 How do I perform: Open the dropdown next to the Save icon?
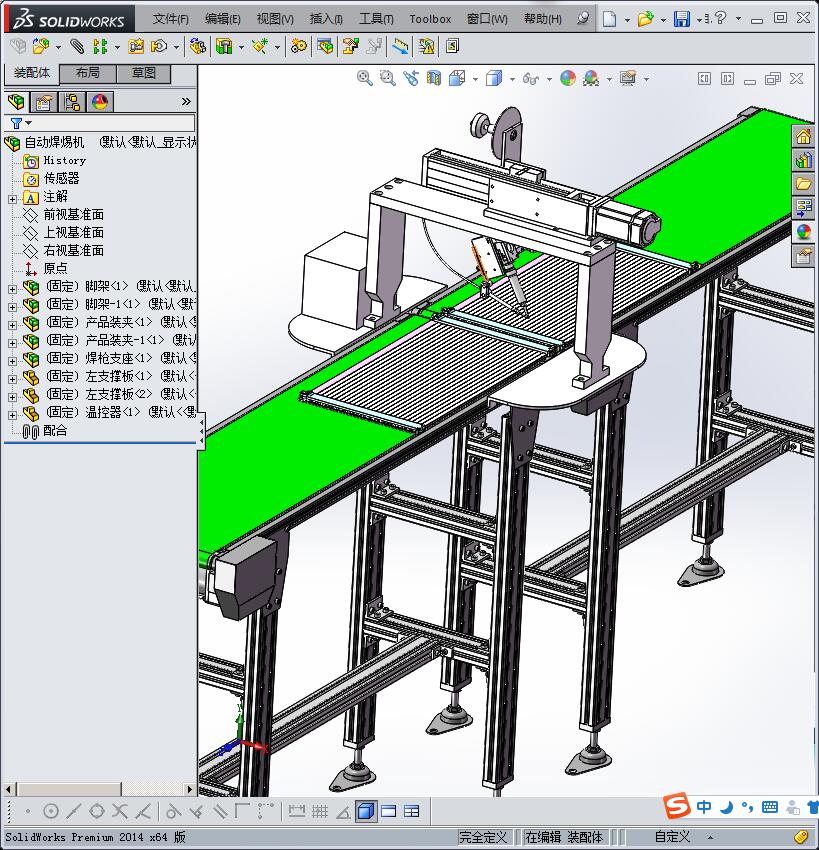coord(699,20)
